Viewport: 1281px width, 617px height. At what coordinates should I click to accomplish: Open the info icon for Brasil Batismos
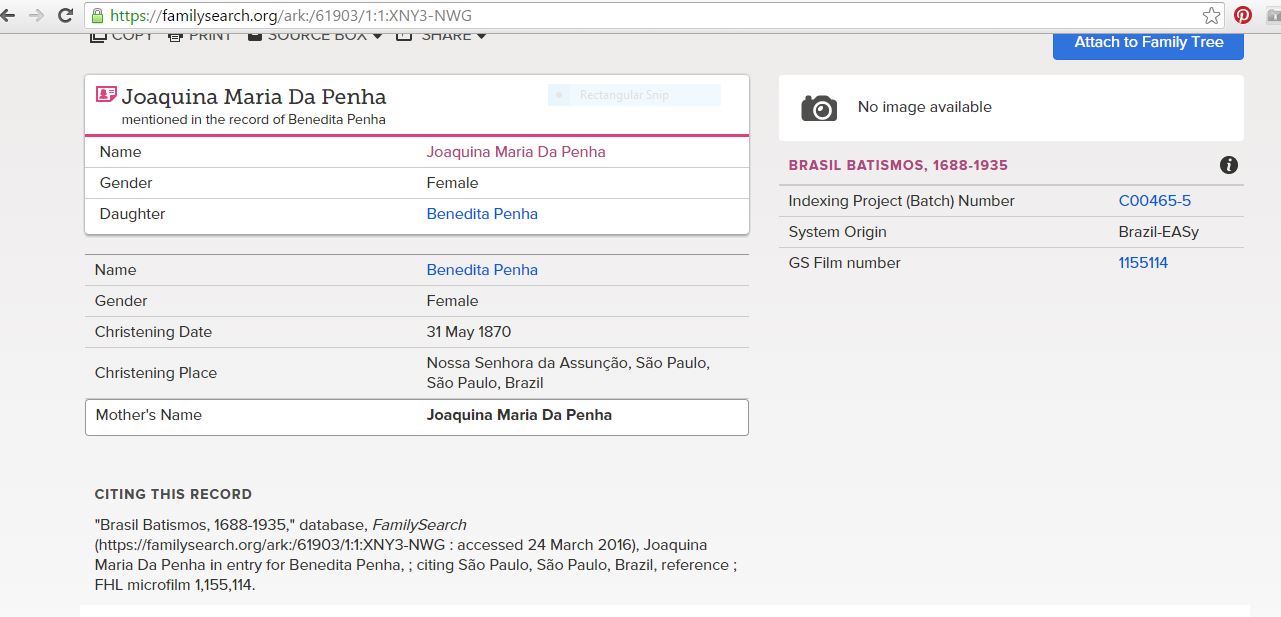click(1229, 165)
